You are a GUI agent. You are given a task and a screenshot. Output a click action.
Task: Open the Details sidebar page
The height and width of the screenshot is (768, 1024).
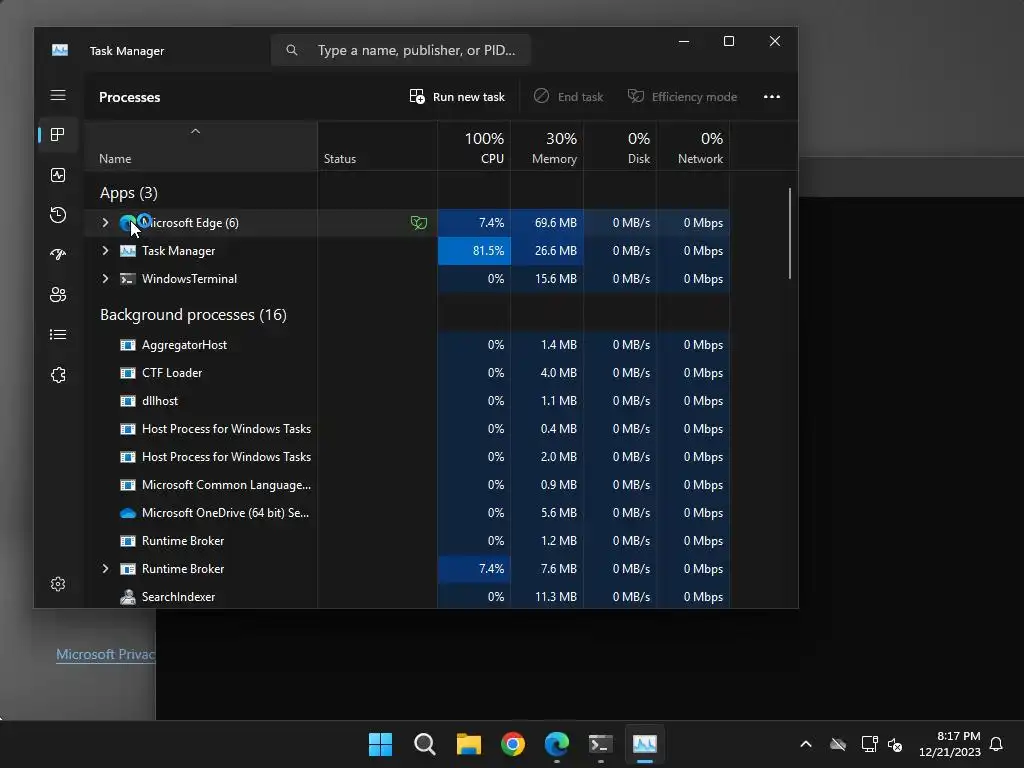click(x=57, y=334)
